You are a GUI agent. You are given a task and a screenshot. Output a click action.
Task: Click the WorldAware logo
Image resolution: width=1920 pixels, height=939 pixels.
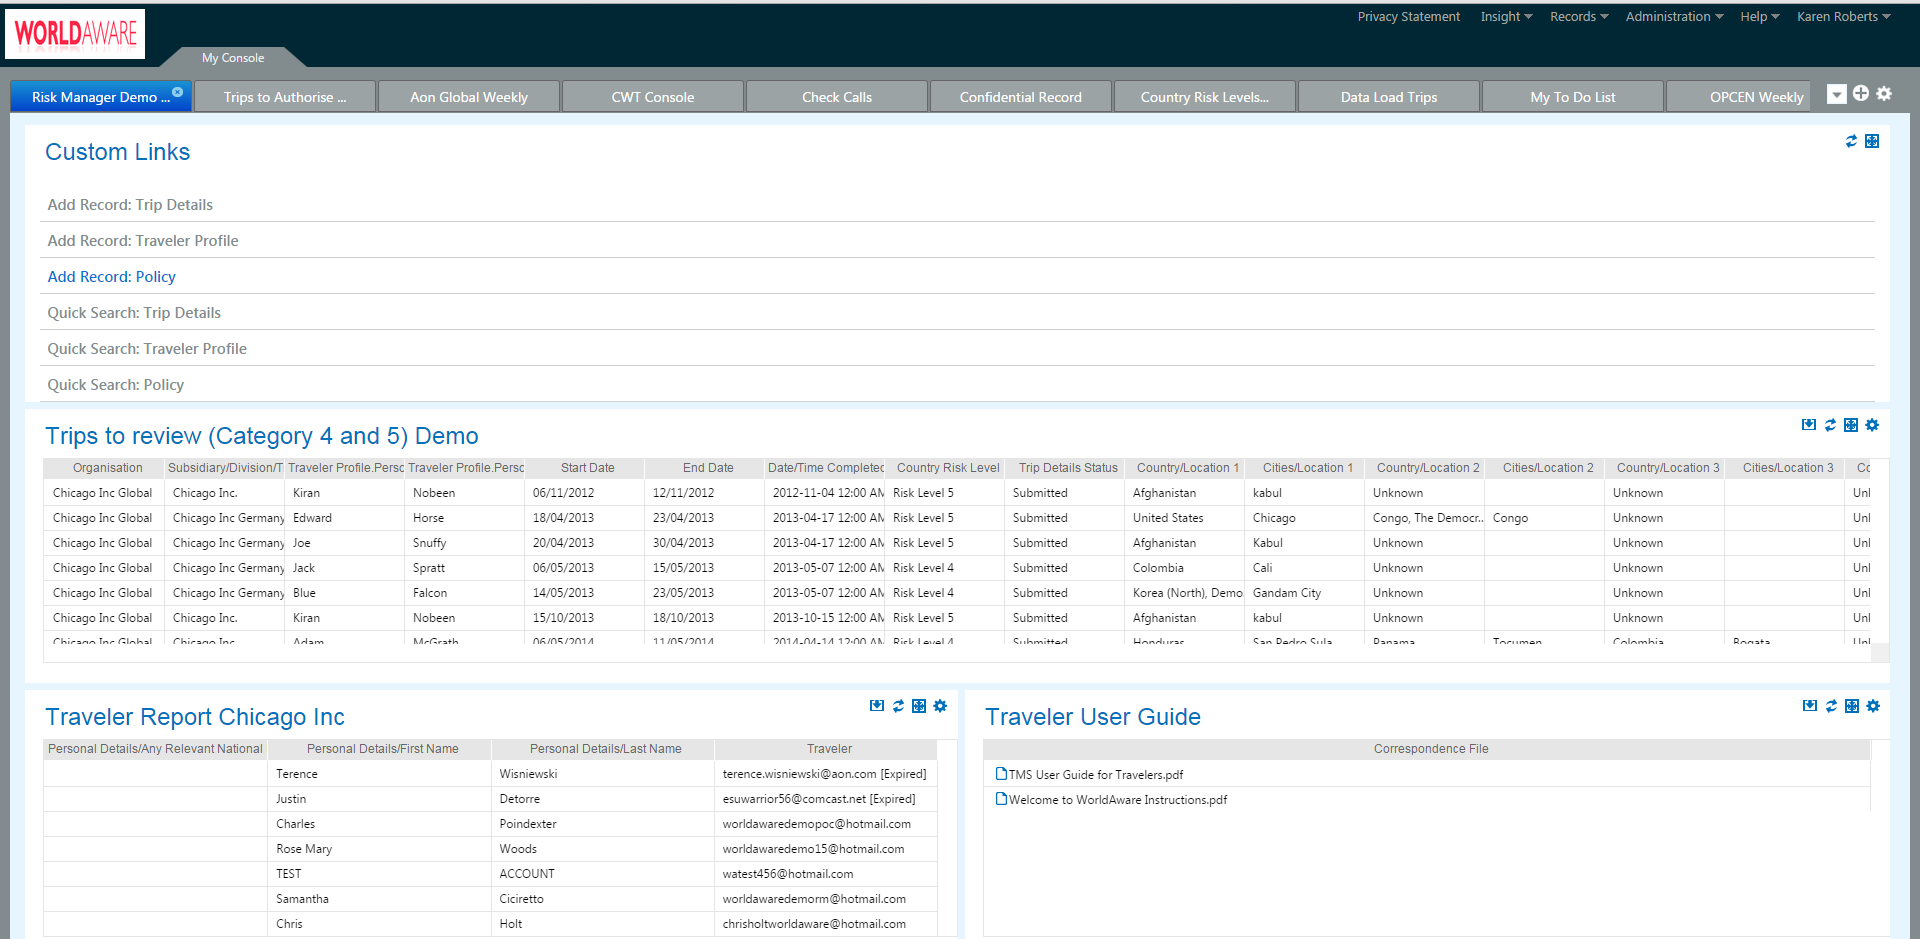[x=75, y=34]
